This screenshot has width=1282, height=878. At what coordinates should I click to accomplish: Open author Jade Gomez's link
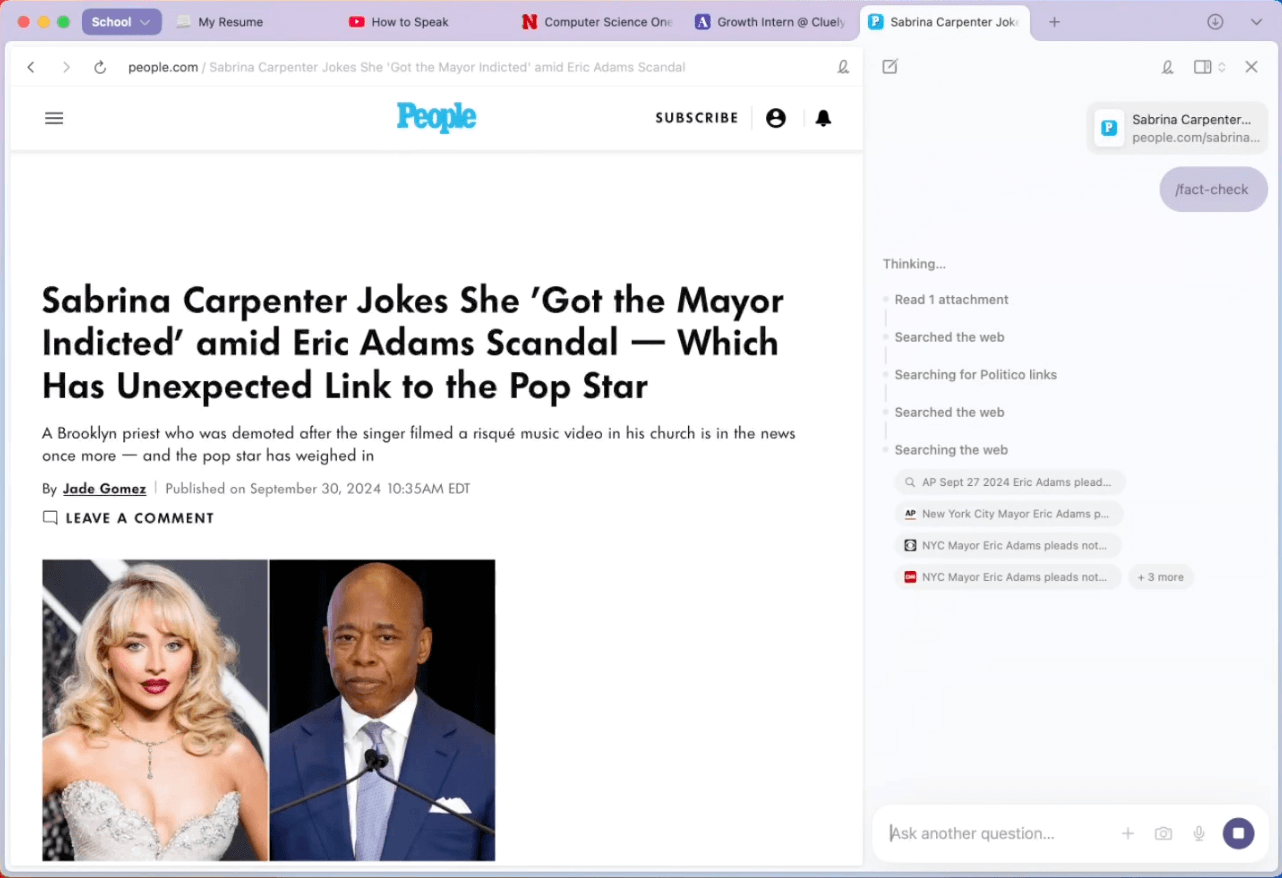104,489
